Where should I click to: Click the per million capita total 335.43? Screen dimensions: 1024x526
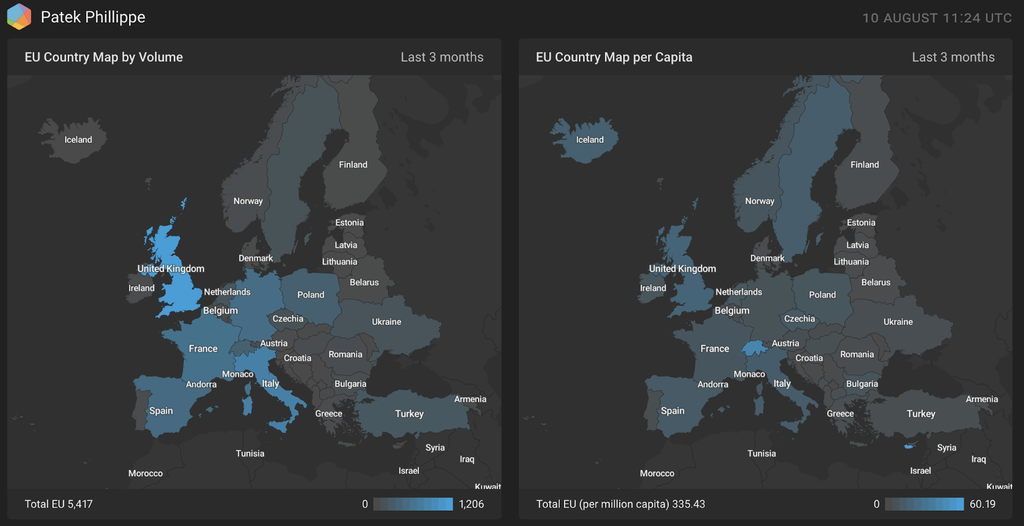click(620, 504)
